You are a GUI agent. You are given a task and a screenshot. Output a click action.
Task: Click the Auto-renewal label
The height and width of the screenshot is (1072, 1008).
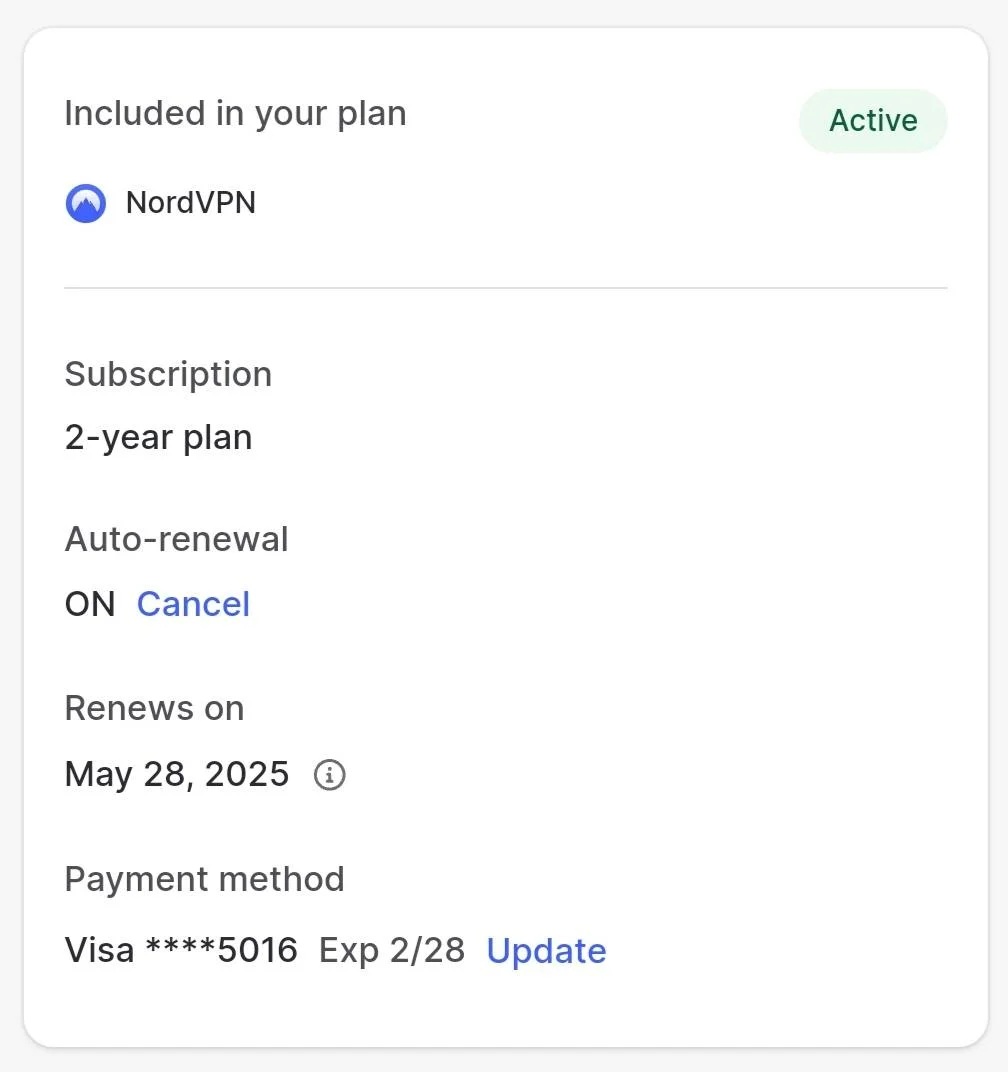[x=176, y=539]
